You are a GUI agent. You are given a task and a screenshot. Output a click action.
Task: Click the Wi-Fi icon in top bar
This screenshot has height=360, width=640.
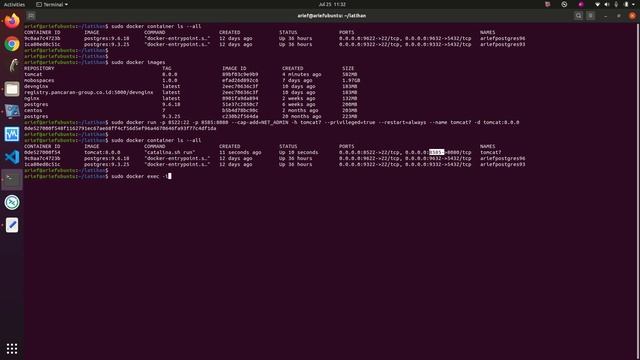(x=598, y=4)
